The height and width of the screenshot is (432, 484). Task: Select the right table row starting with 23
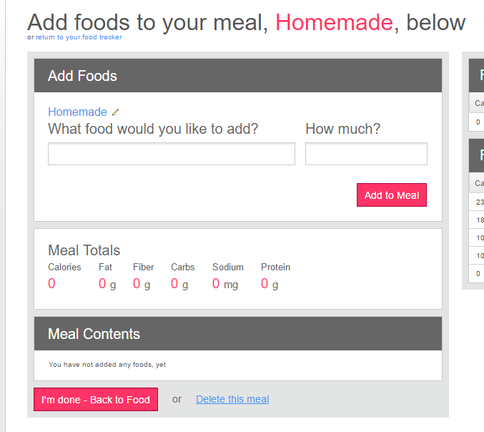[476, 202]
